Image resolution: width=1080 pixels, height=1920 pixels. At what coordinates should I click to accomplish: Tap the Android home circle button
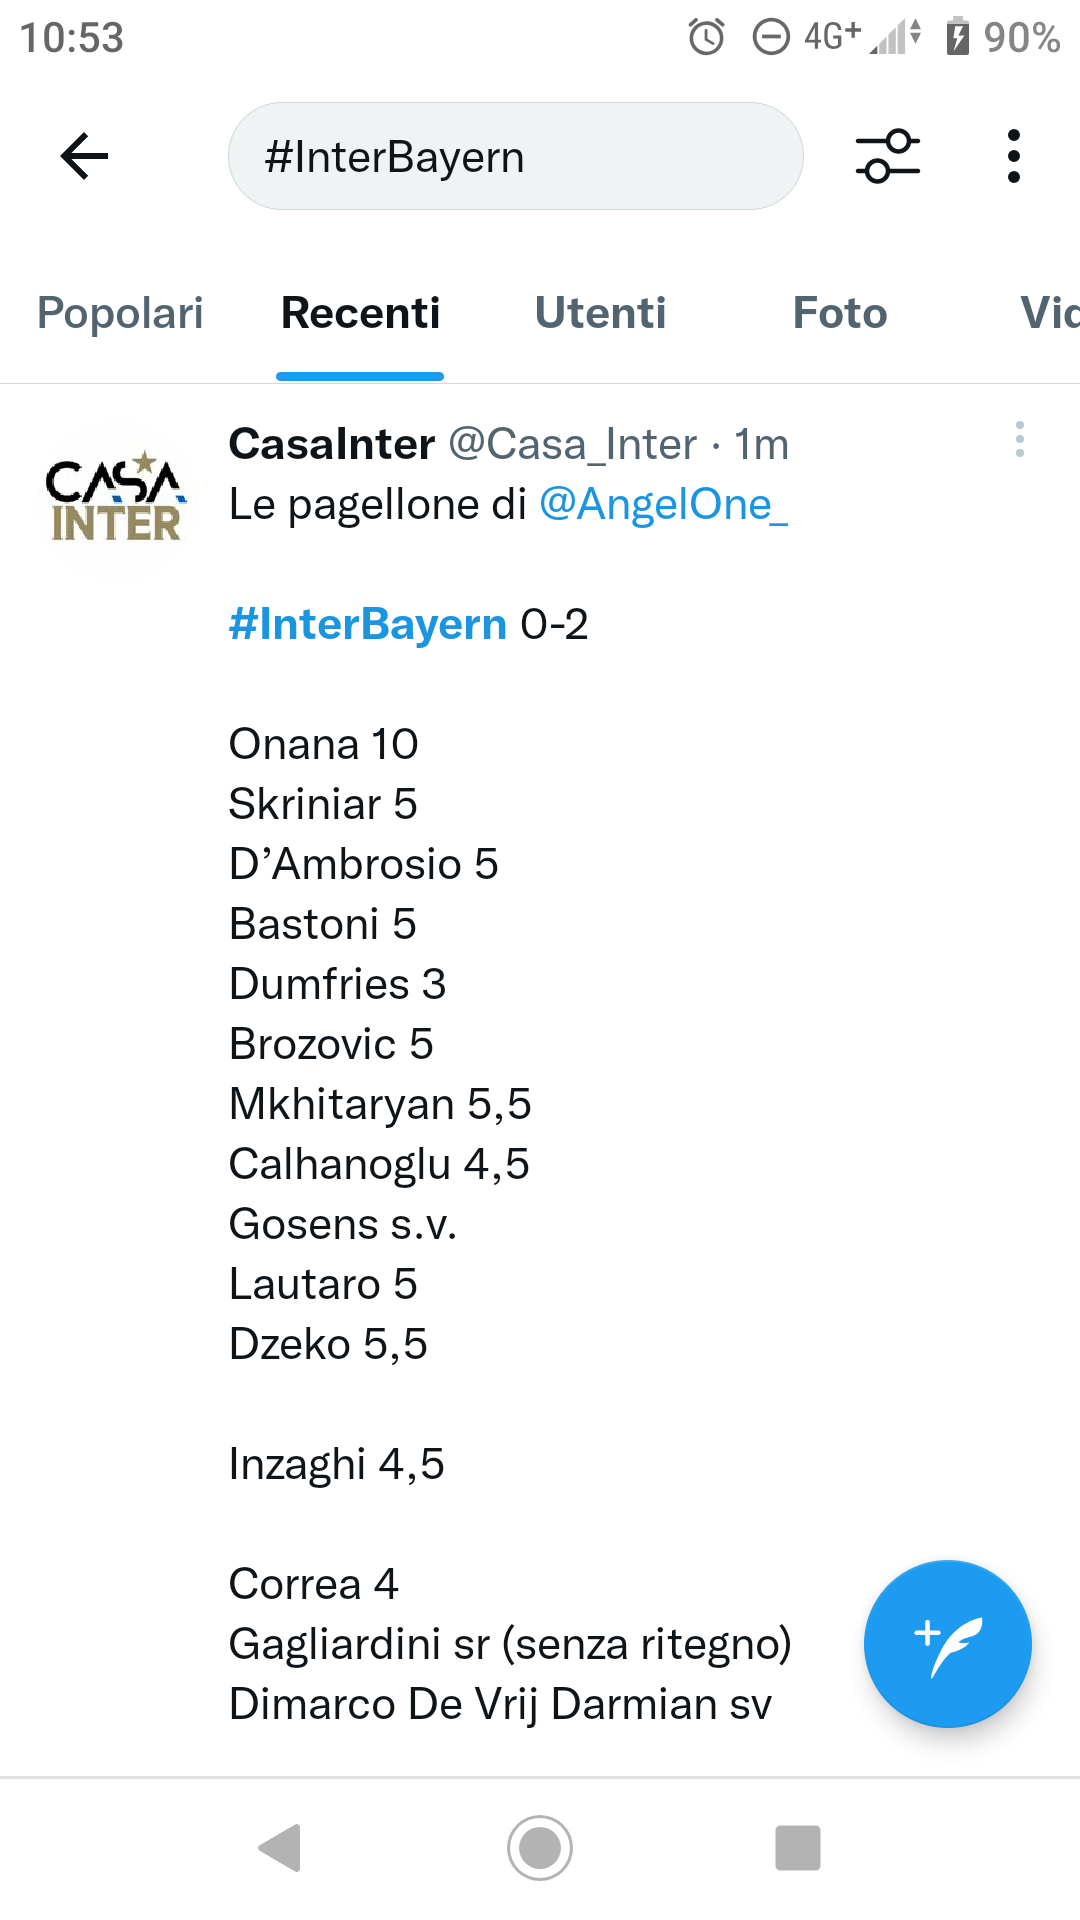(540, 1847)
